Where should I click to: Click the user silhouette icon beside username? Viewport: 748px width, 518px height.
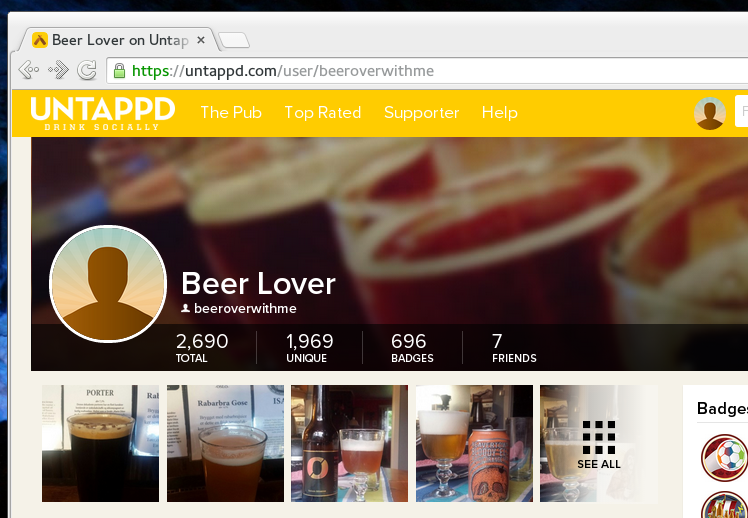[186, 309]
